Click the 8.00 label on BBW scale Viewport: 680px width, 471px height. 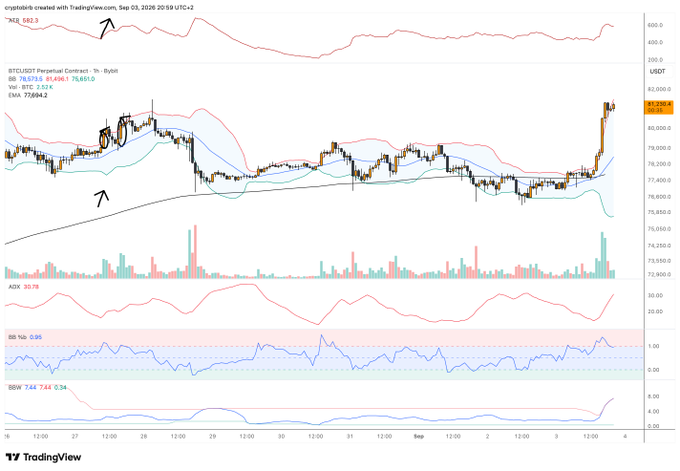(654, 396)
